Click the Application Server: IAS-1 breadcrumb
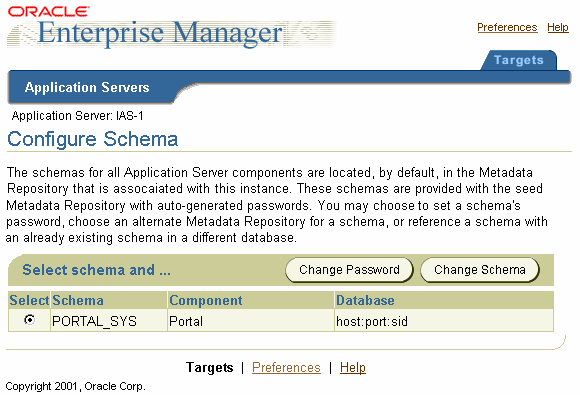580x395 pixels. pos(77,116)
